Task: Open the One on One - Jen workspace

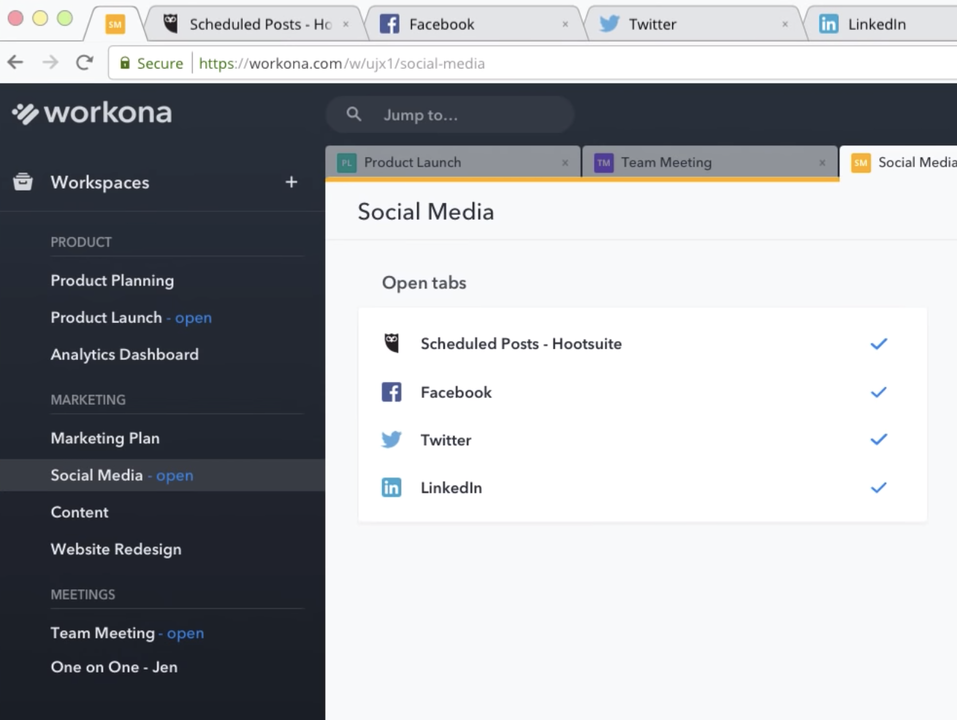Action: (114, 667)
